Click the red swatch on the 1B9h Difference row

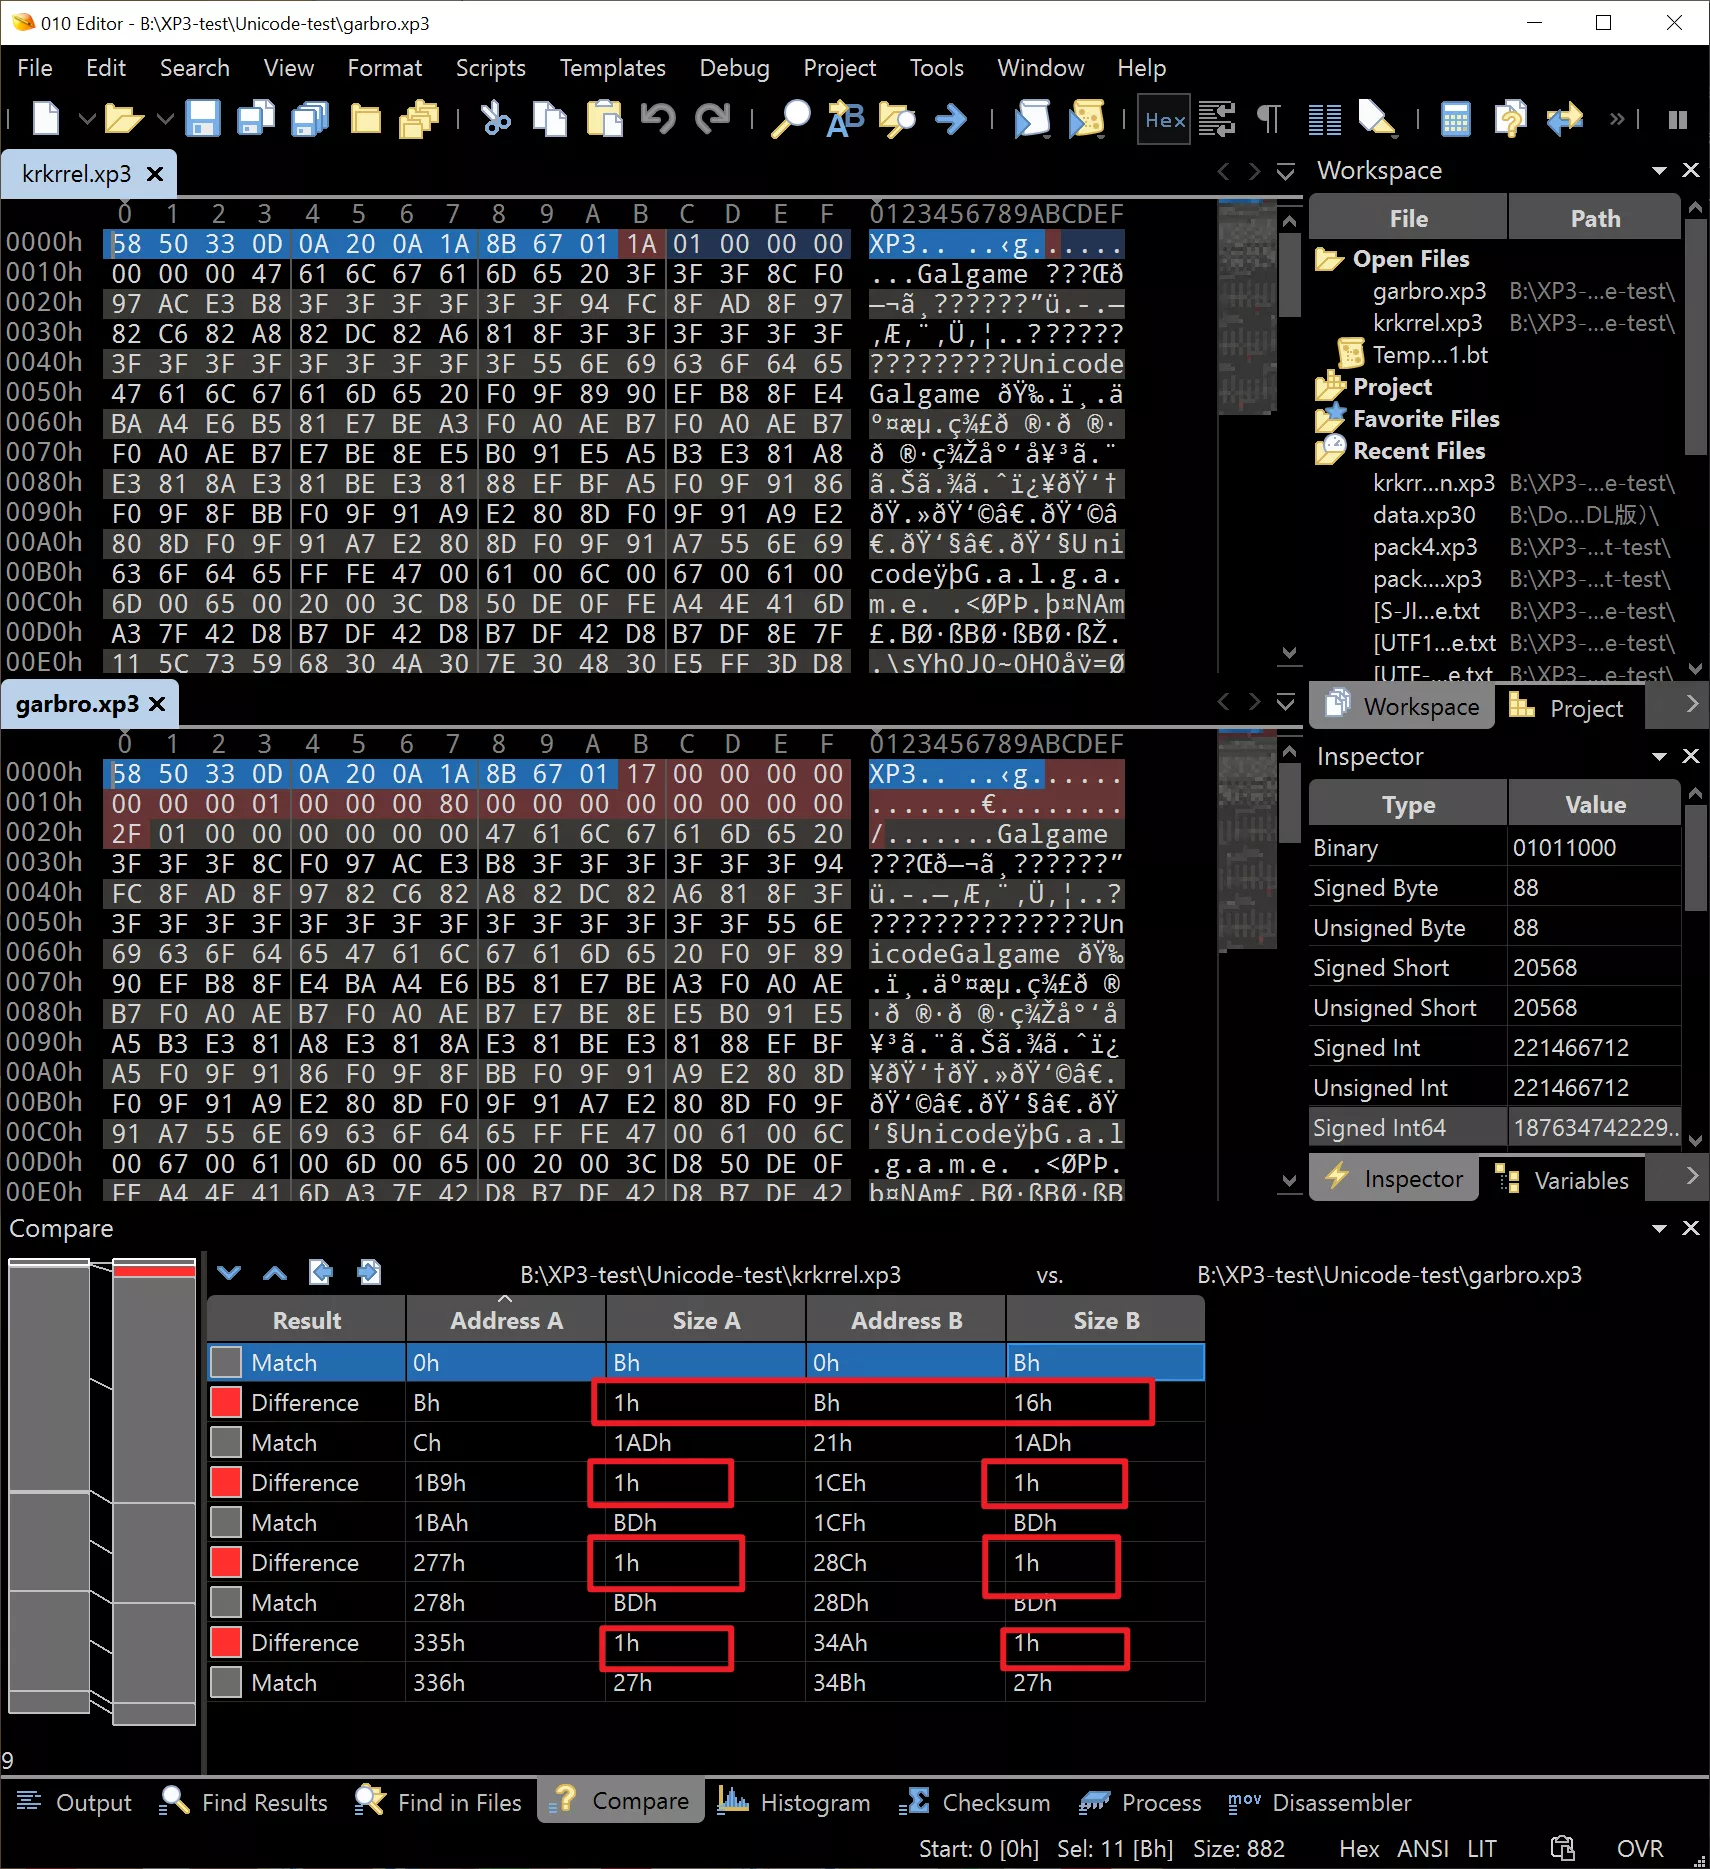coord(226,1482)
